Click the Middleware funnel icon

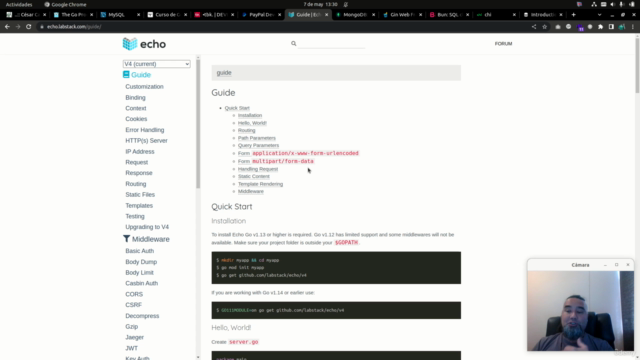[x=127, y=238]
